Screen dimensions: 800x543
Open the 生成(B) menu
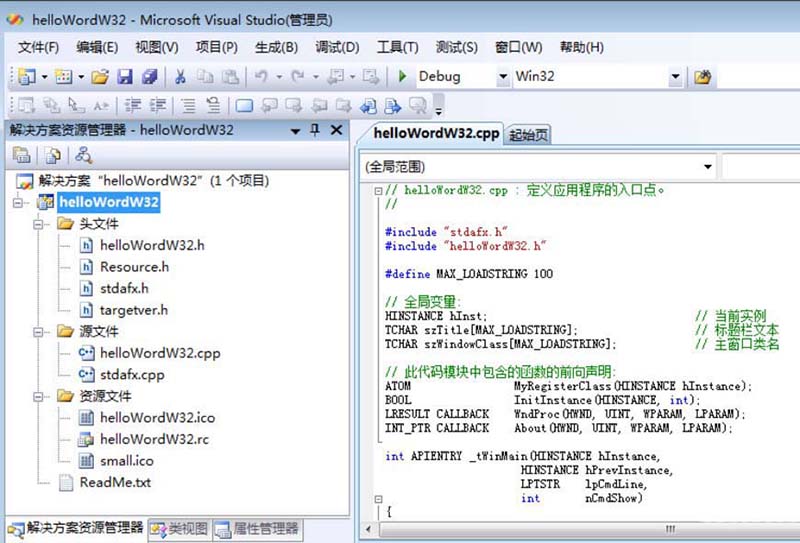pyautogui.click(x=276, y=47)
